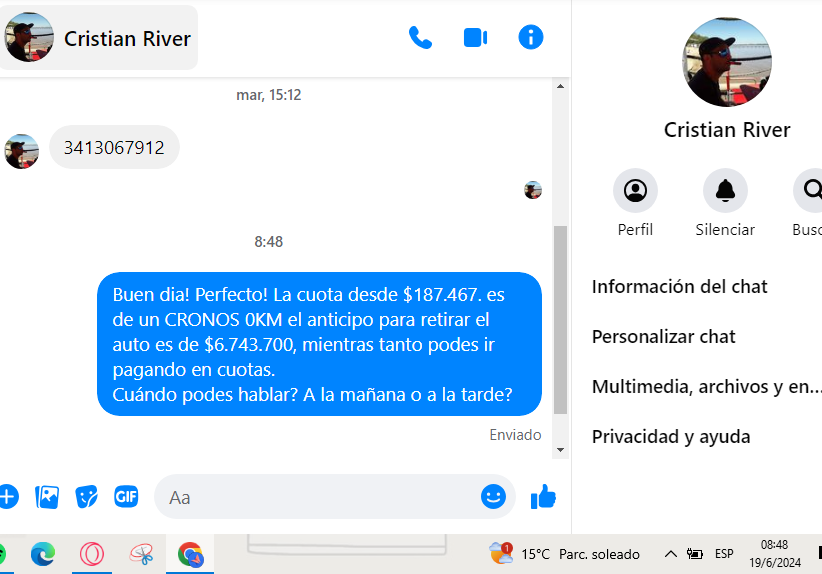The width and height of the screenshot is (822, 574).
Task: Open the emoji picker in message box
Action: (493, 496)
